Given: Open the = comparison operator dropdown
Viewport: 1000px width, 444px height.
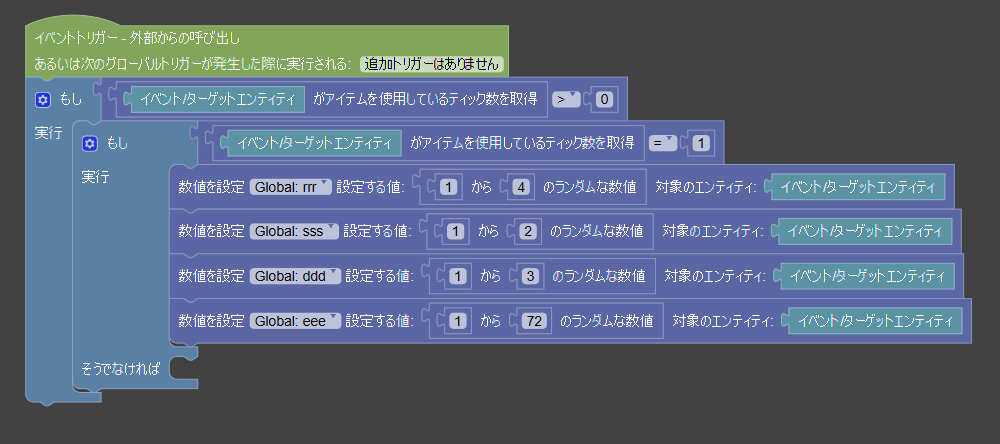Looking at the screenshot, I should [x=663, y=144].
